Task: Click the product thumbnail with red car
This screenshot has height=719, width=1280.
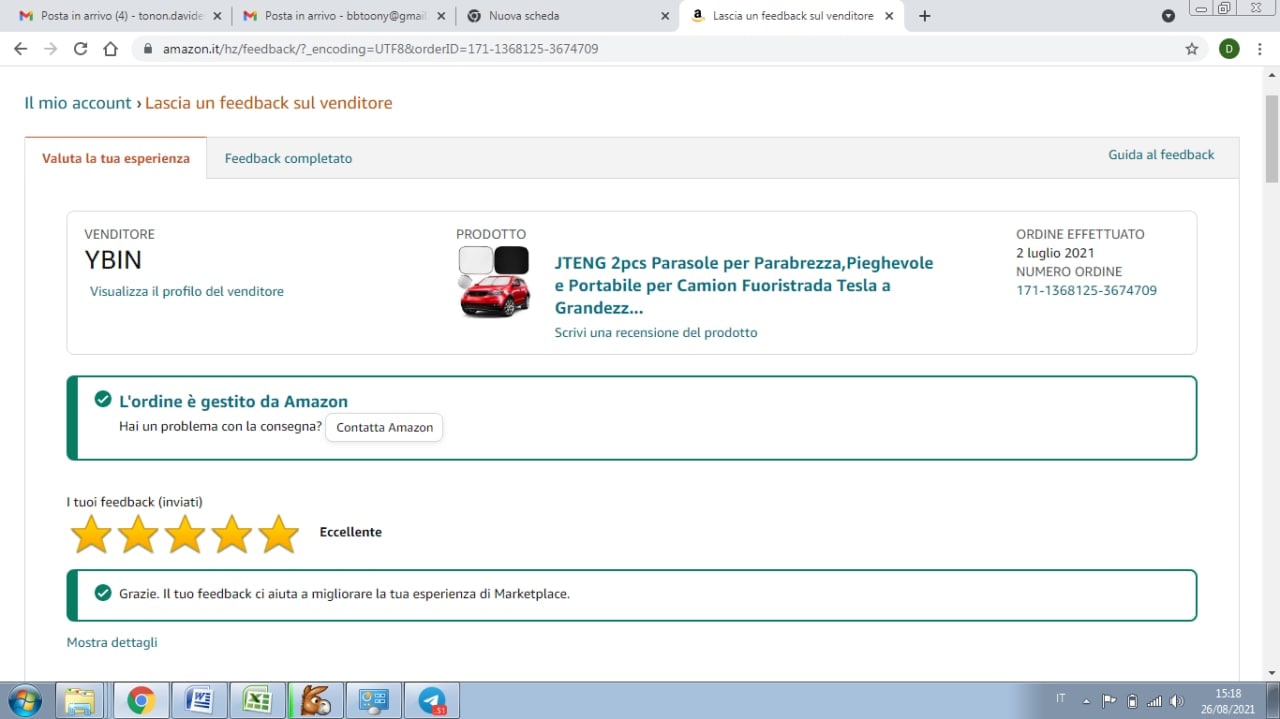Action: coord(494,282)
